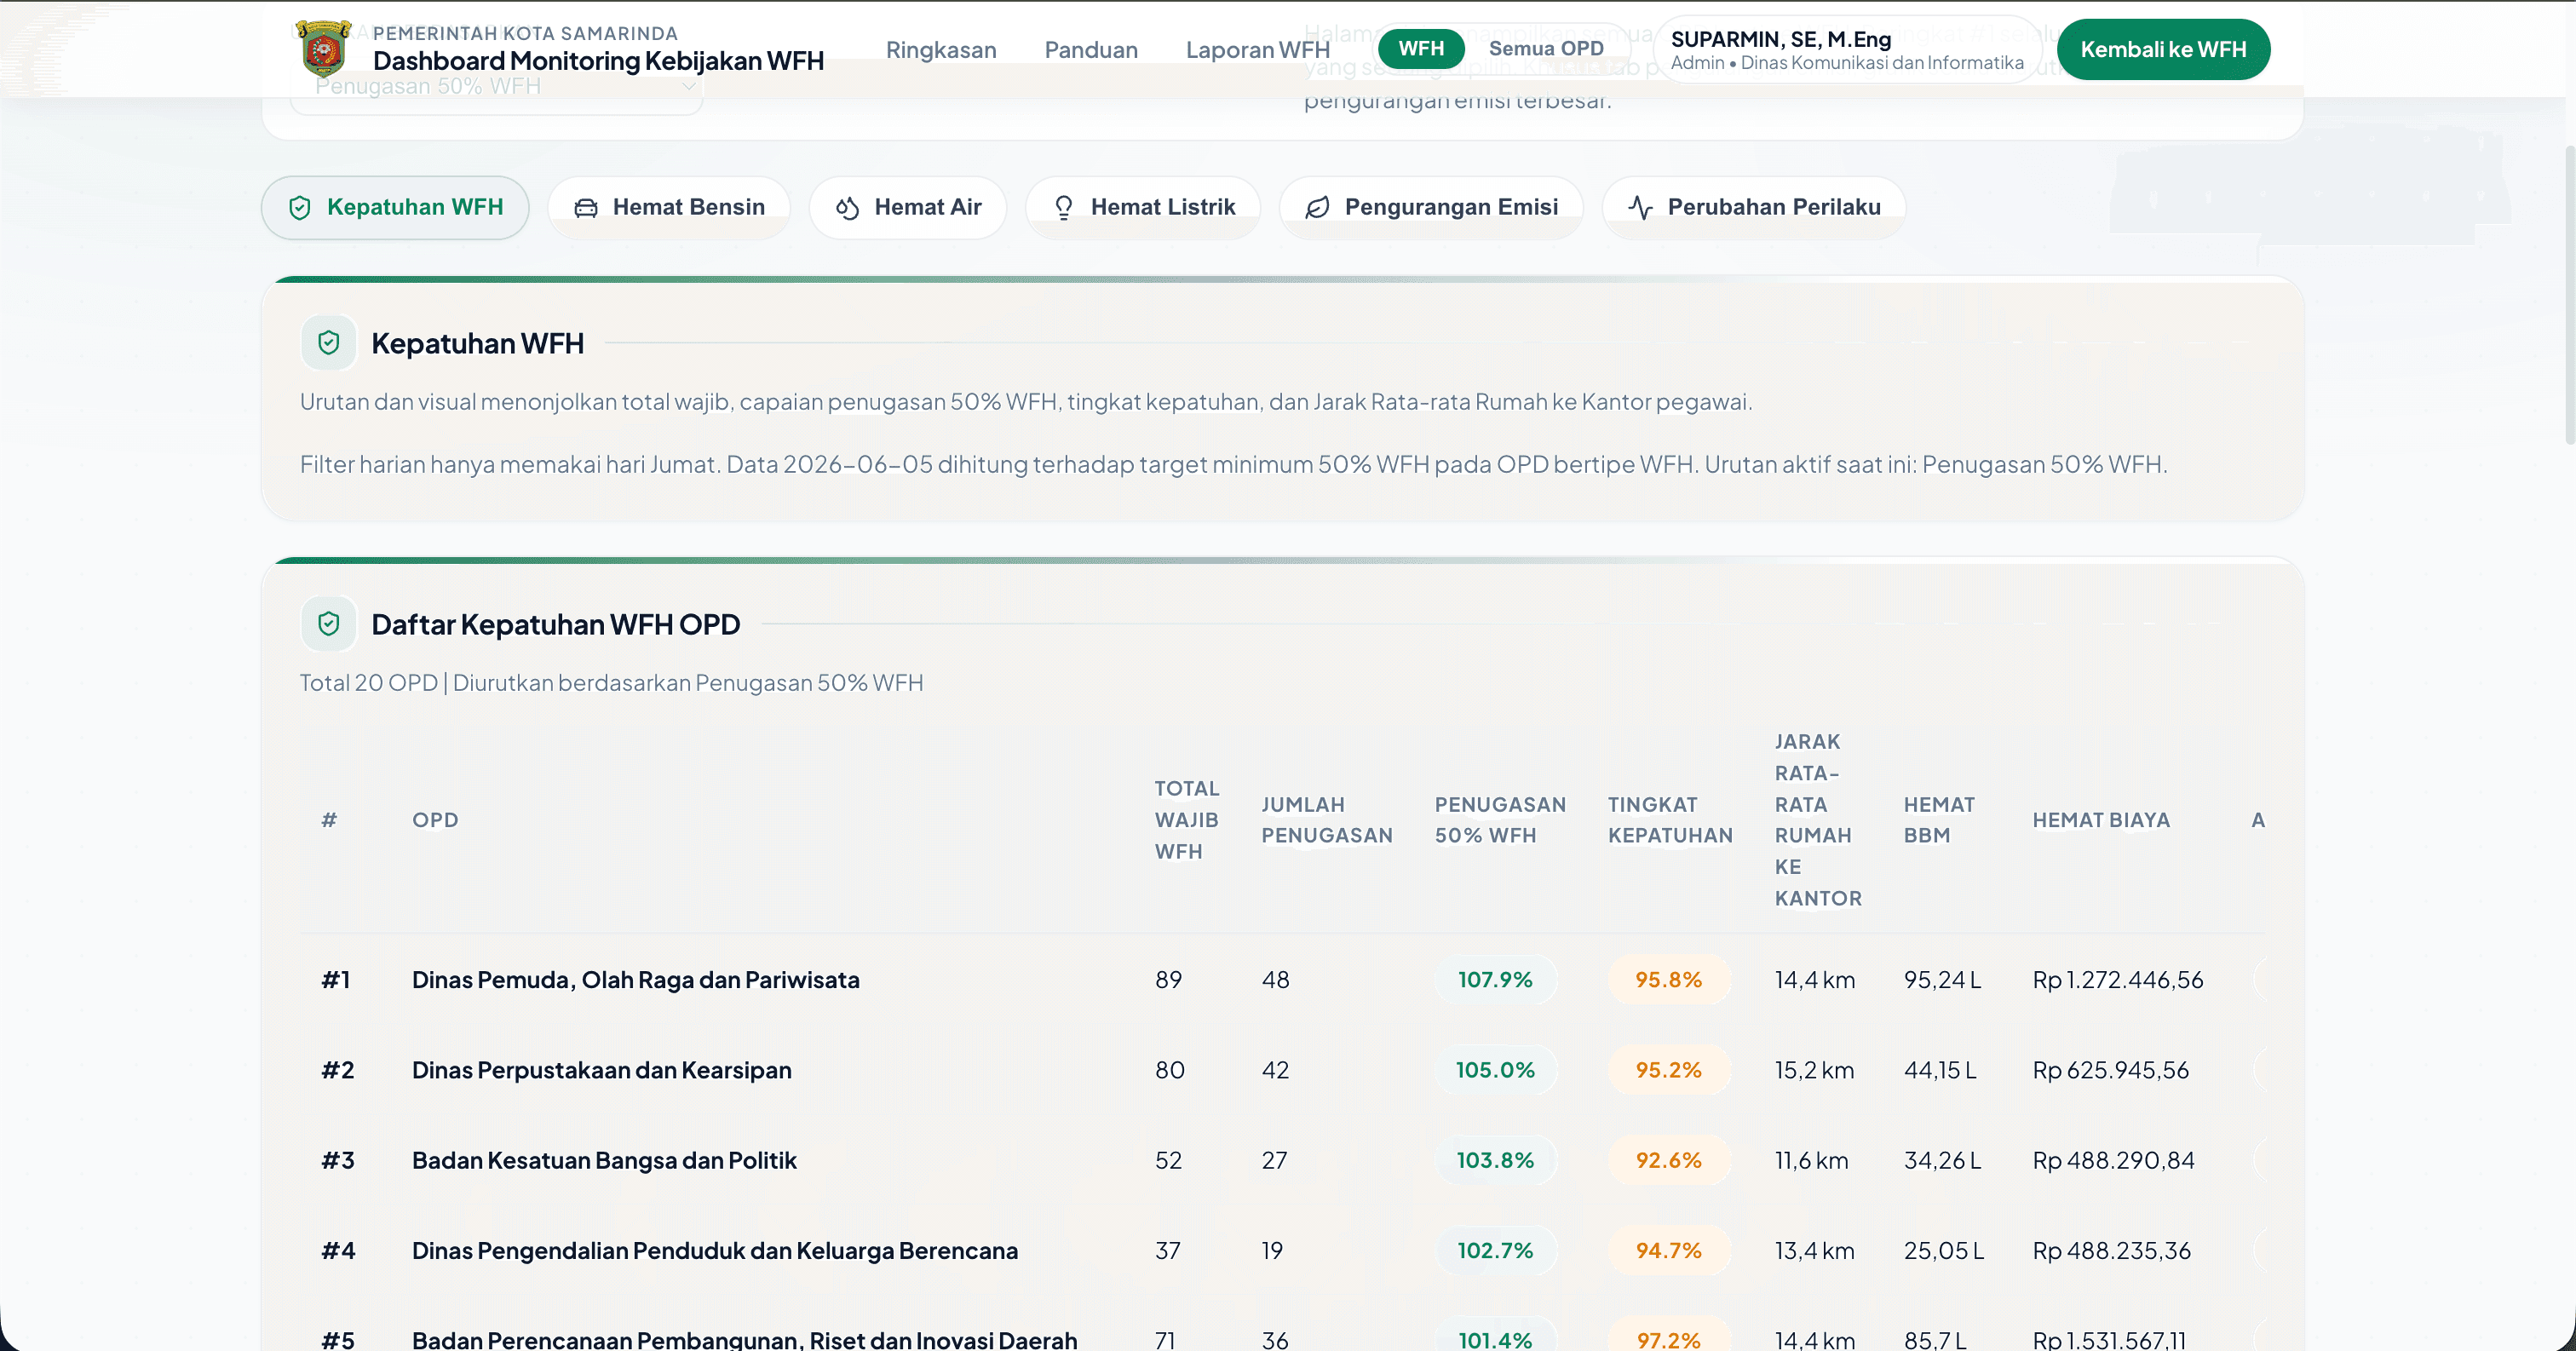Viewport: 2576px width, 1351px height.
Task: Click the leaf icon in Pengurangan Emisi
Action: click(x=1318, y=208)
